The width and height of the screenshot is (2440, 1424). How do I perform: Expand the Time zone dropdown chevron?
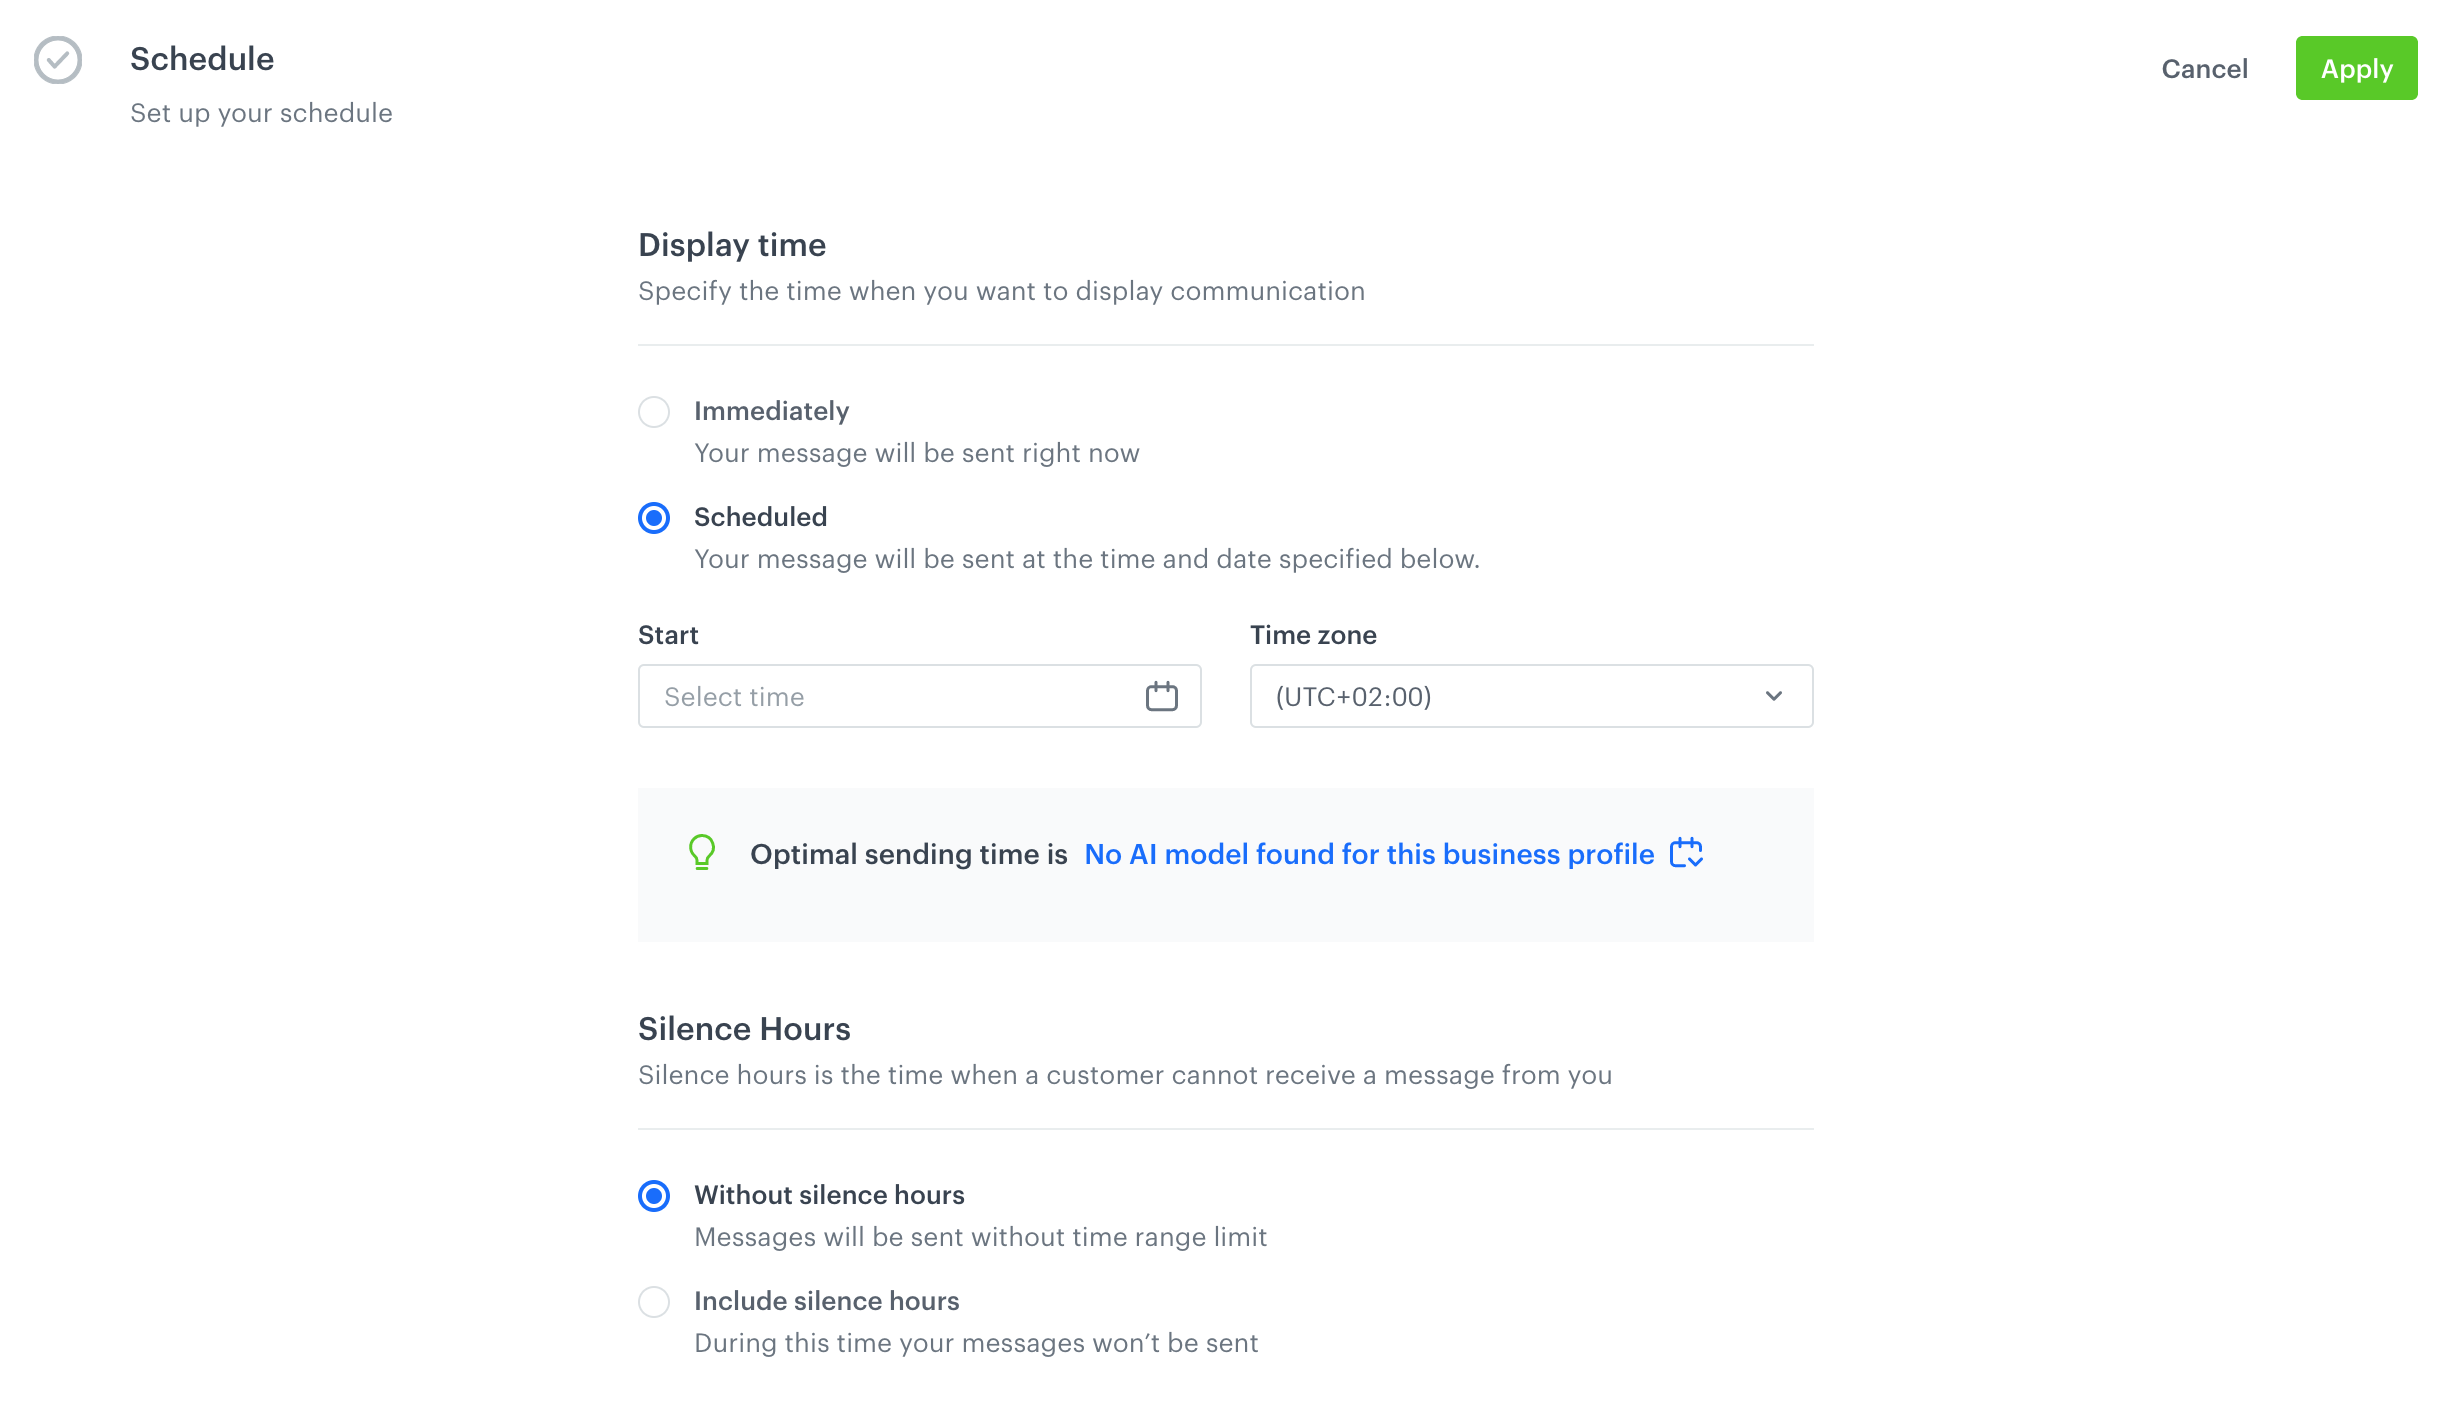coord(1774,696)
